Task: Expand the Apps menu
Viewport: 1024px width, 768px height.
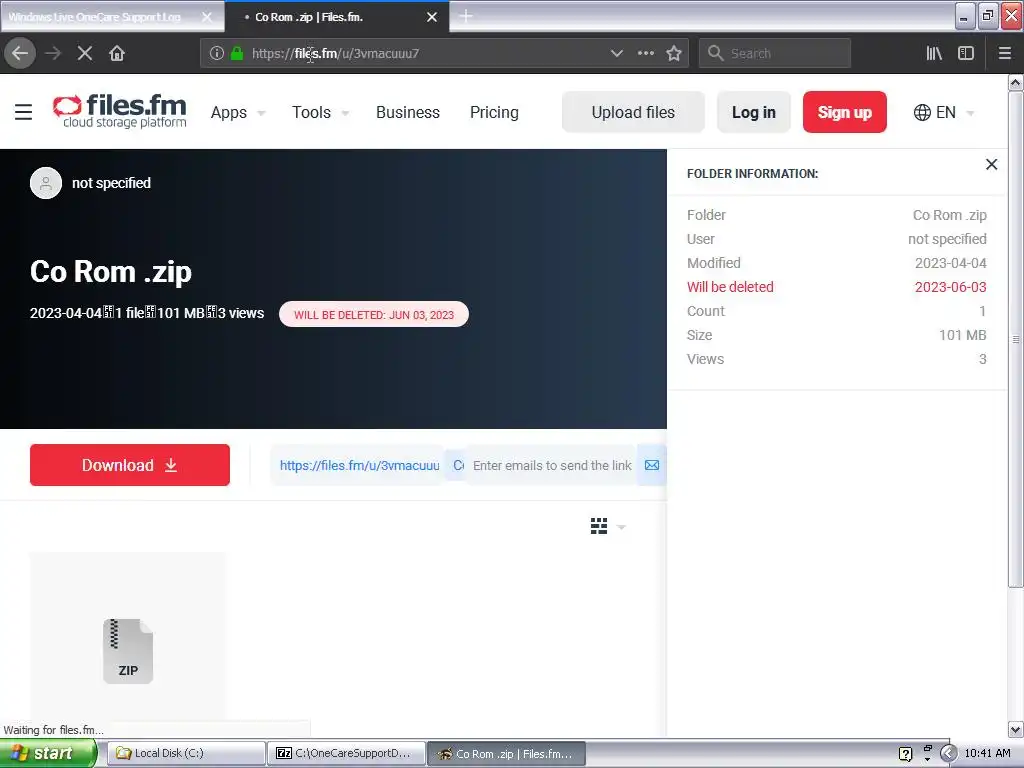Action: click(238, 112)
